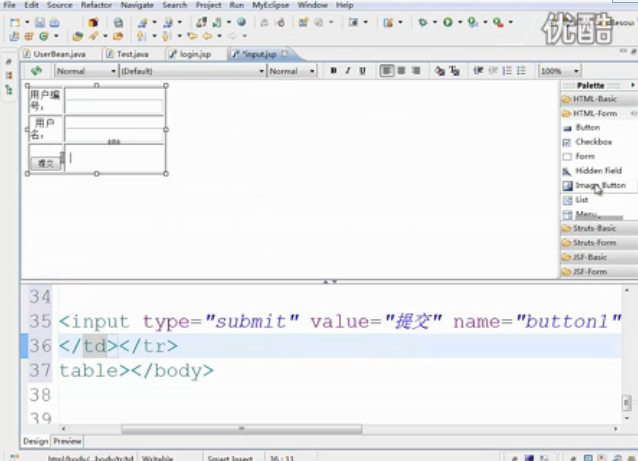Click the Bold formatting icon
The width and height of the screenshot is (638, 461).
click(333, 71)
